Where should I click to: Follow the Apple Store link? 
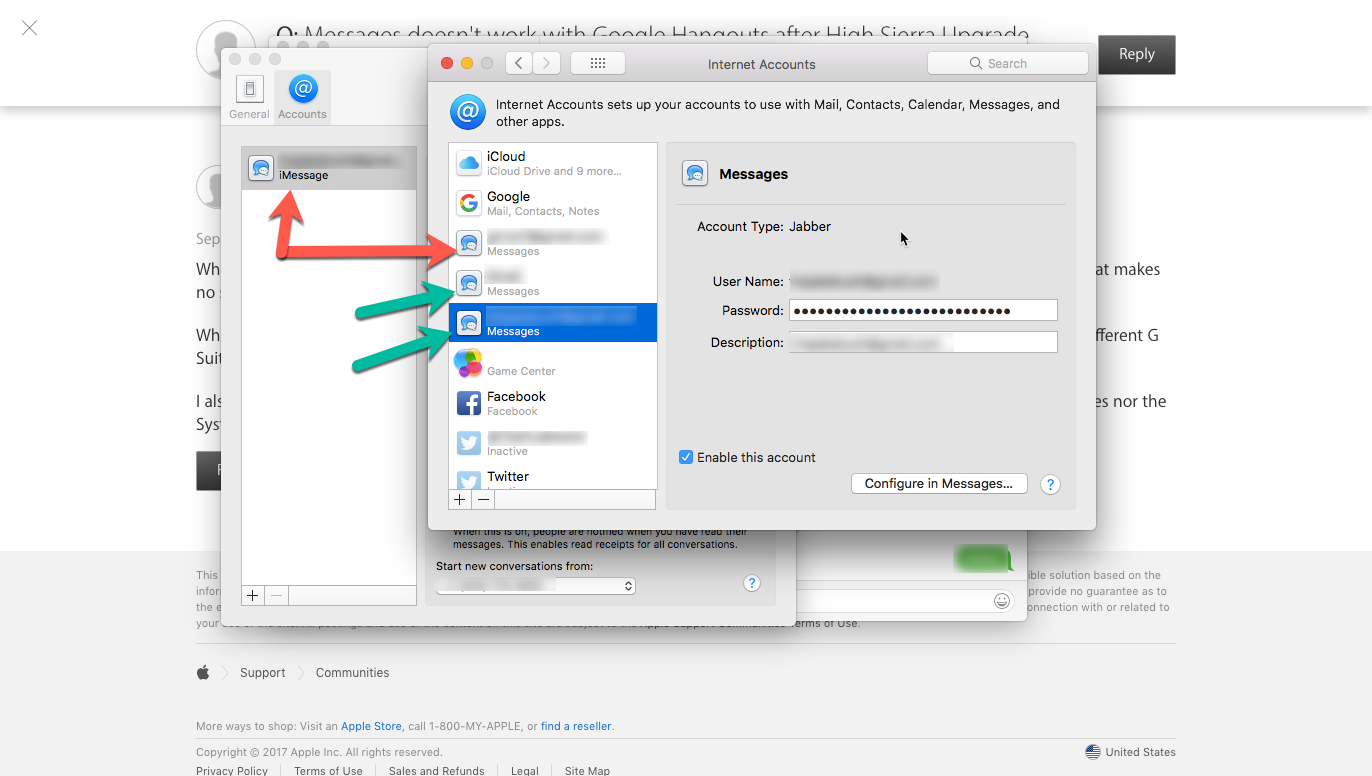[x=371, y=726]
